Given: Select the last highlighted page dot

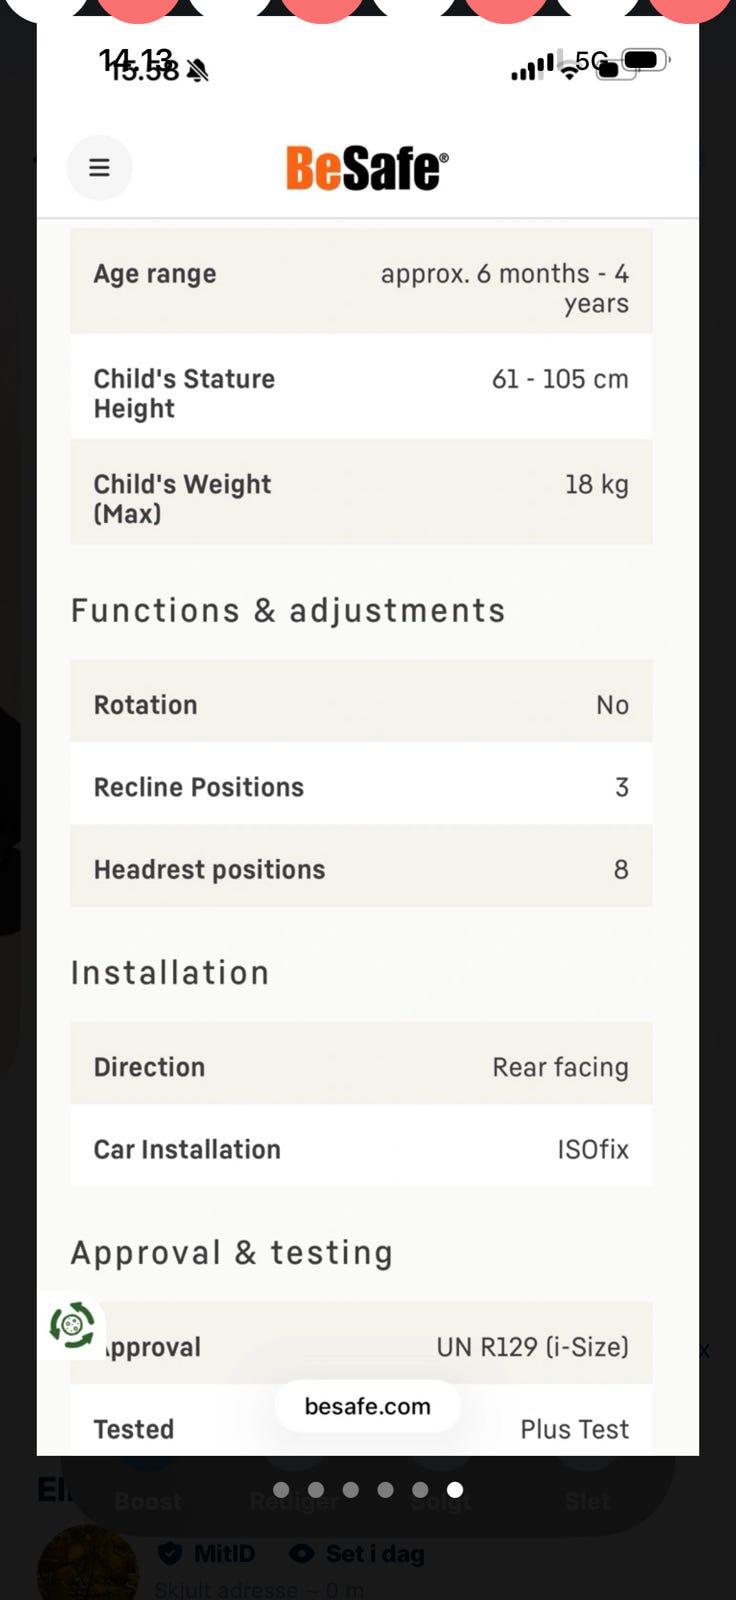Looking at the screenshot, I should (x=455, y=1490).
